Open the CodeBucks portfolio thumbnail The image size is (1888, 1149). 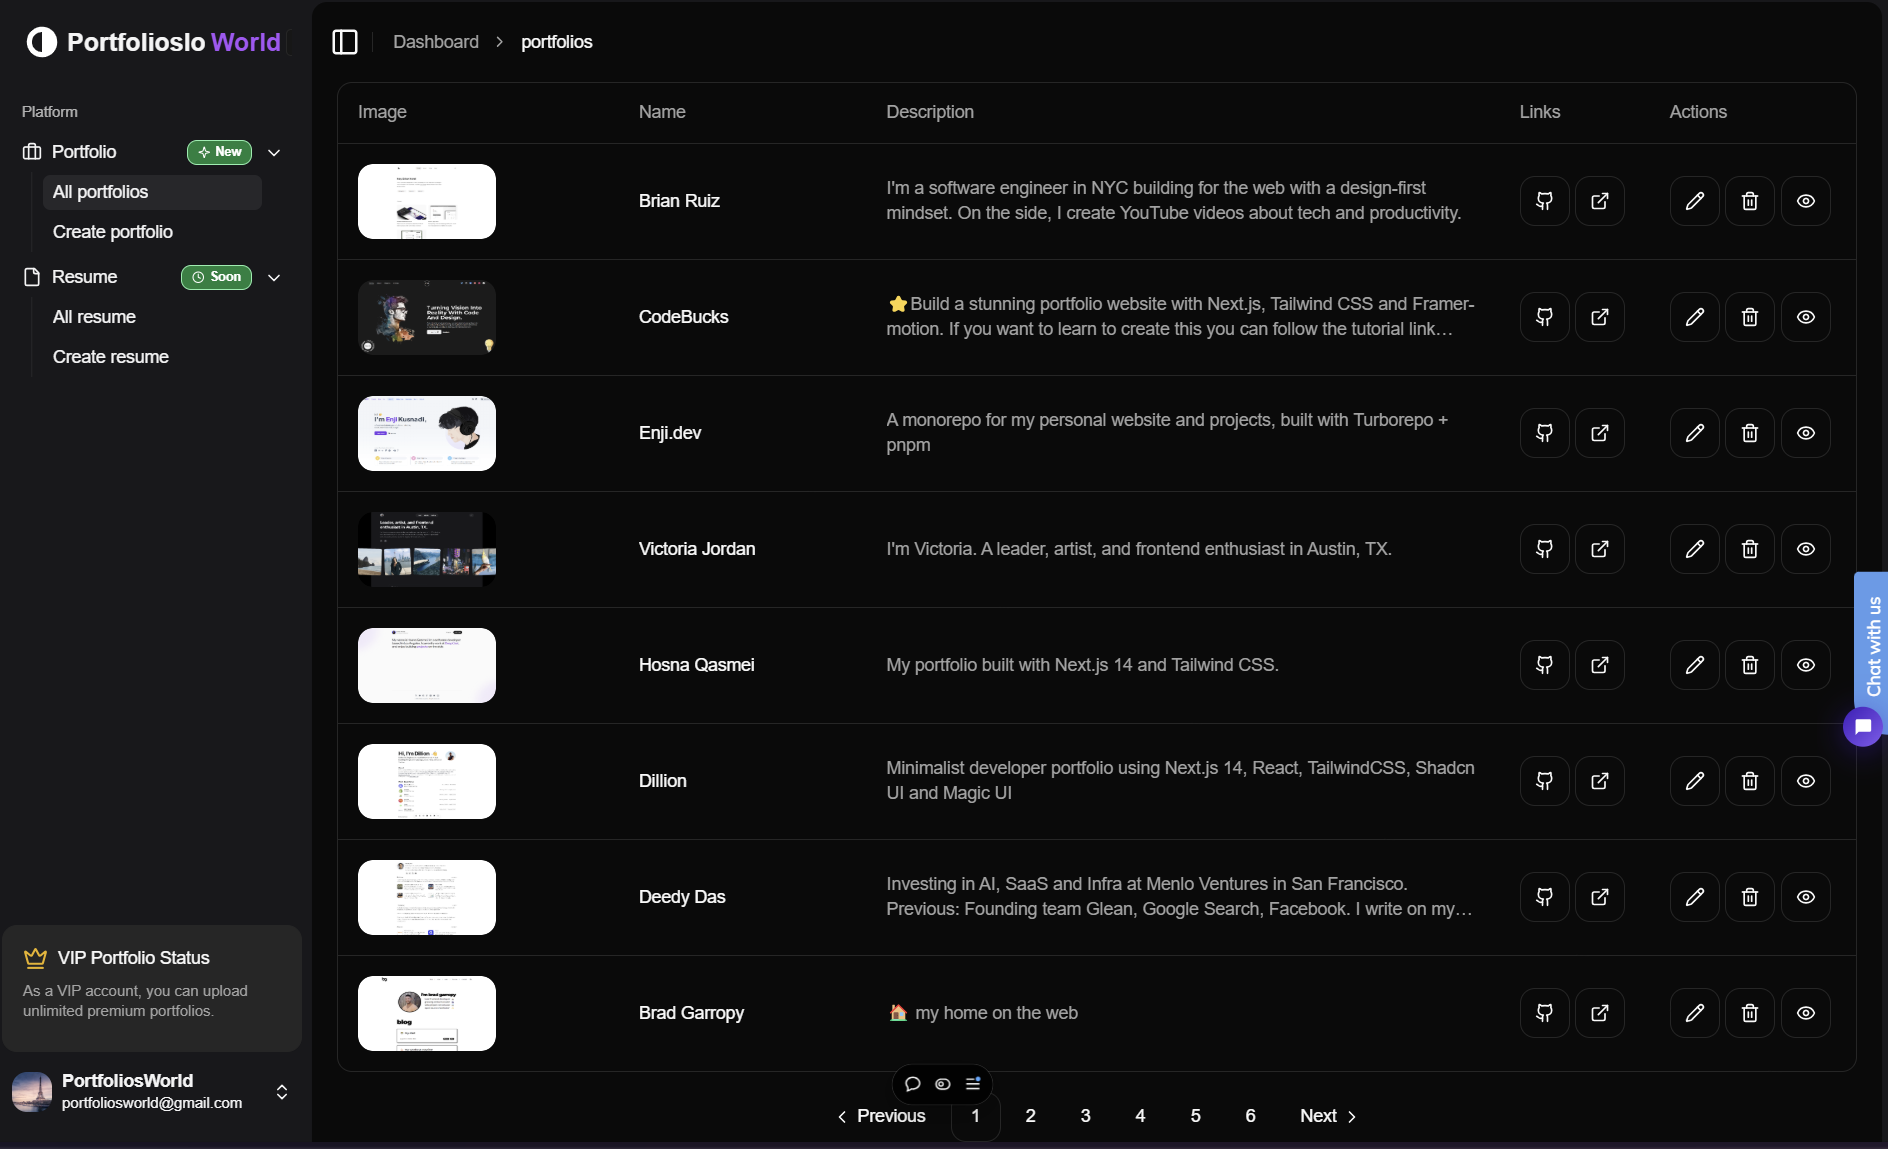point(427,317)
